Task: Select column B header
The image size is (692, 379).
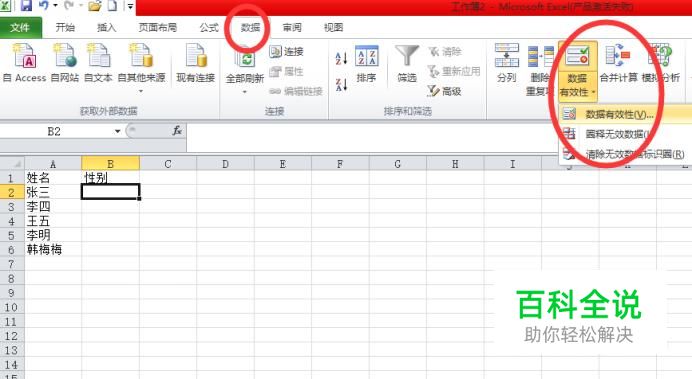Action: pos(110,164)
